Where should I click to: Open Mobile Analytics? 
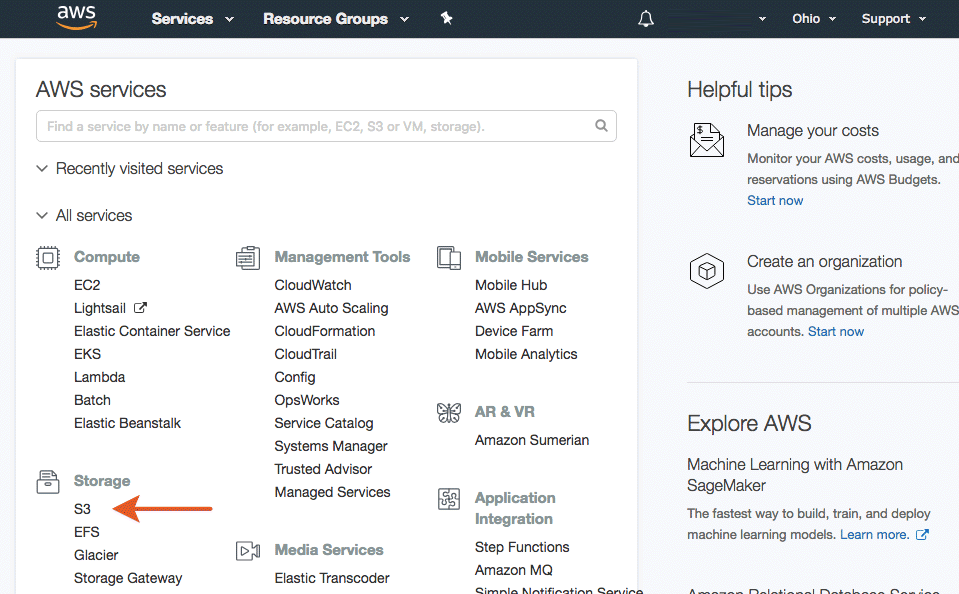(x=526, y=354)
